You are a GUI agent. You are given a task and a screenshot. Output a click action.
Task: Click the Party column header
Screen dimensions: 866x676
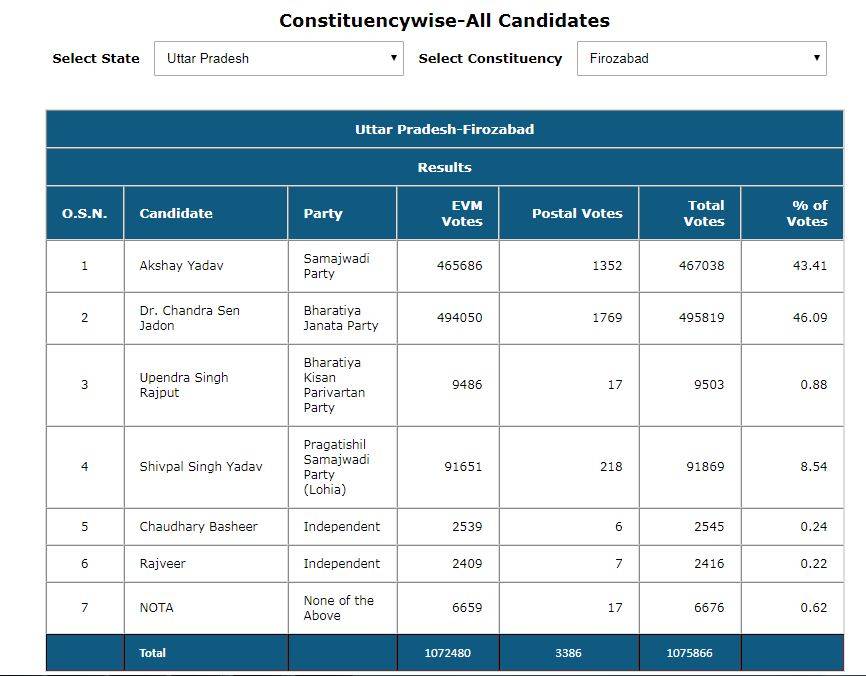[x=323, y=213]
